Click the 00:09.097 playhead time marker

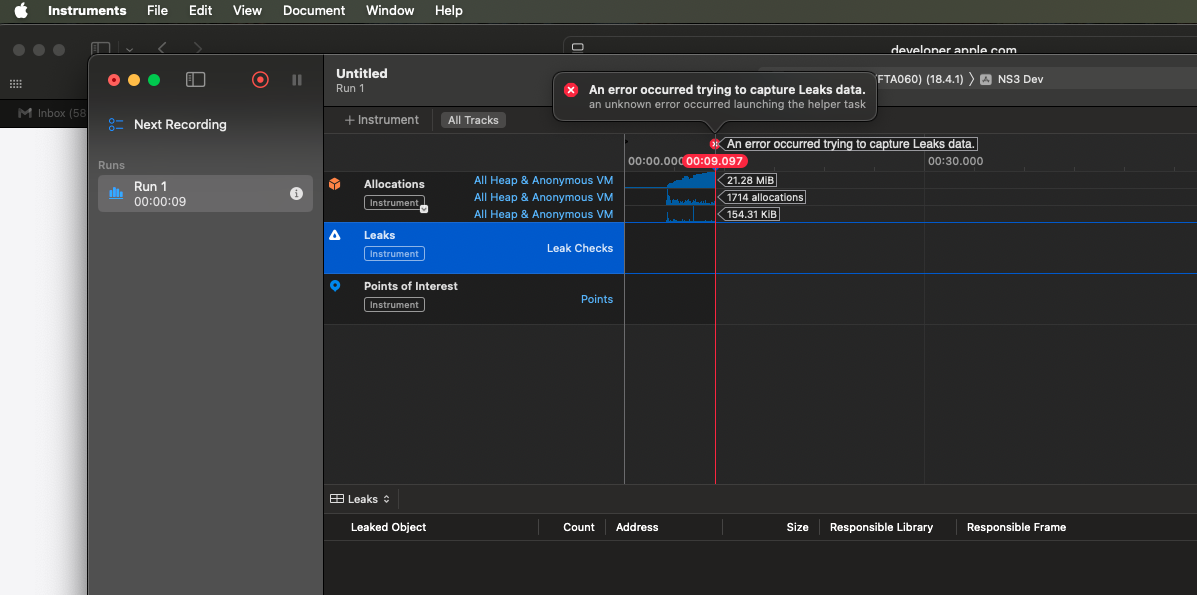tap(715, 161)
